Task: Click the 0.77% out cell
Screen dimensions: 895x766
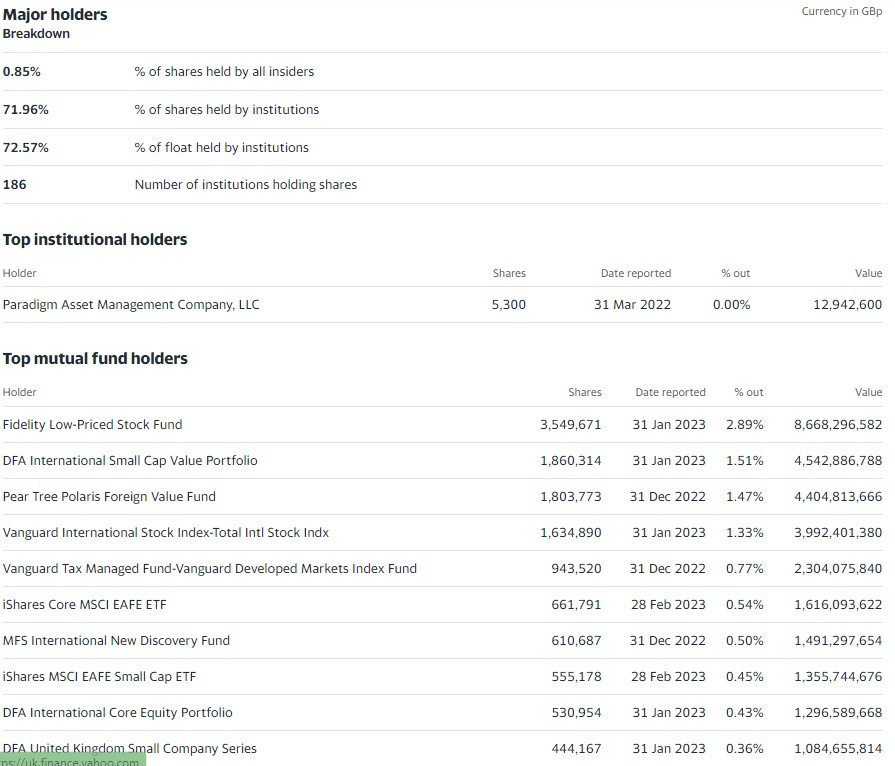Action: pos(744,569)
